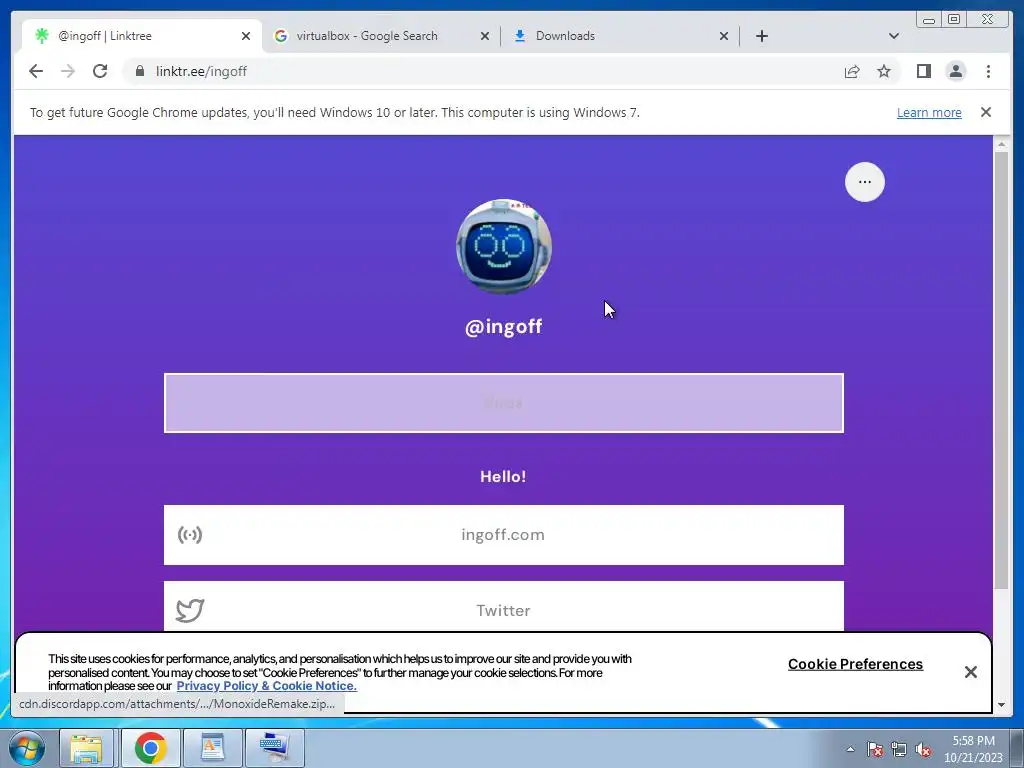Close the Downloads tab
1024x768 pixels.
[724, 36]
